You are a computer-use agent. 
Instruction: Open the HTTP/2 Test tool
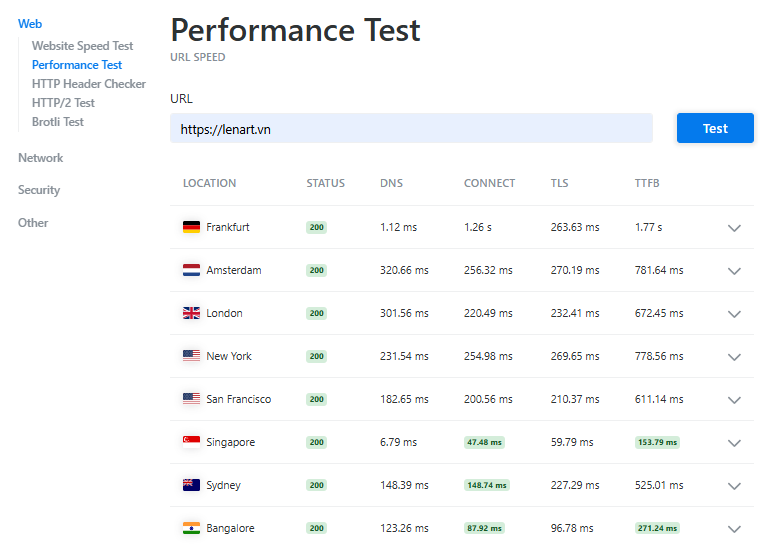click(63, 103)
